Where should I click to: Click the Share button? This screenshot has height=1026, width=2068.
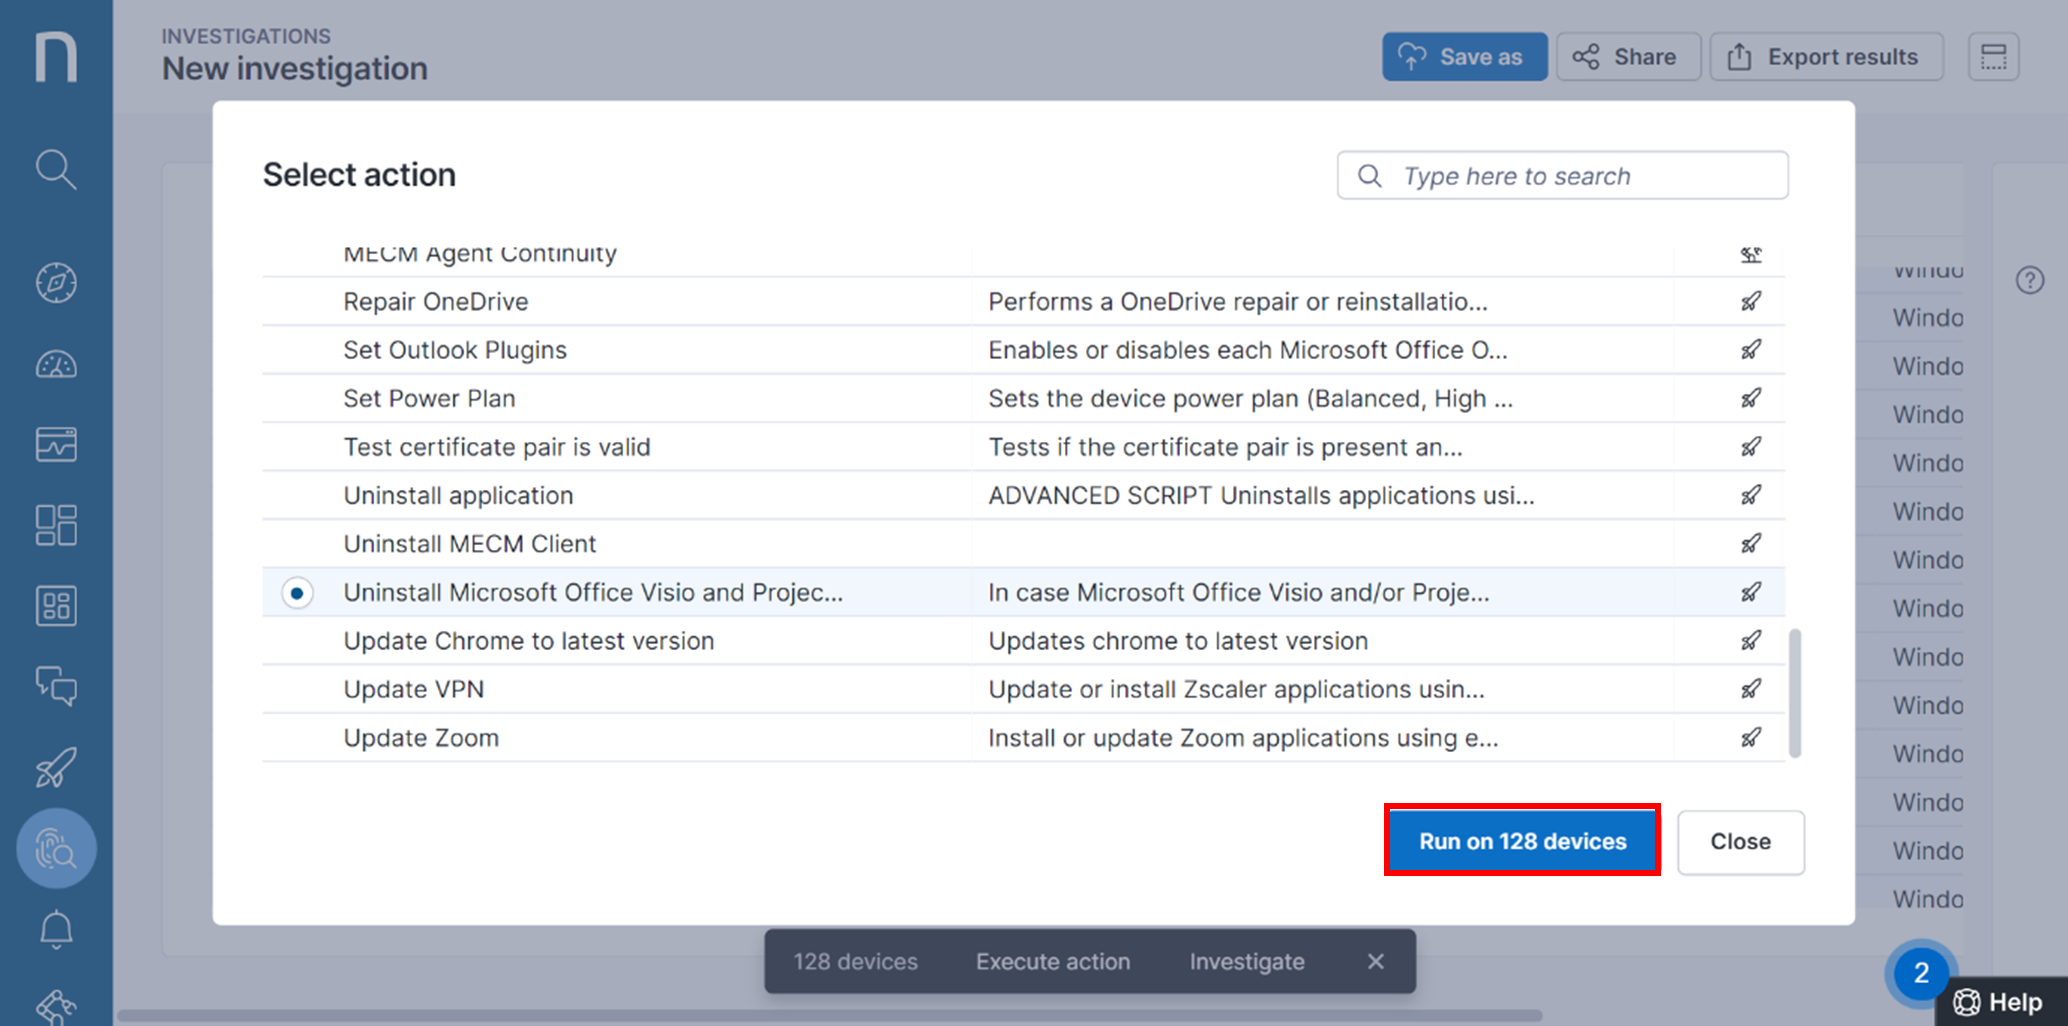1628,57
